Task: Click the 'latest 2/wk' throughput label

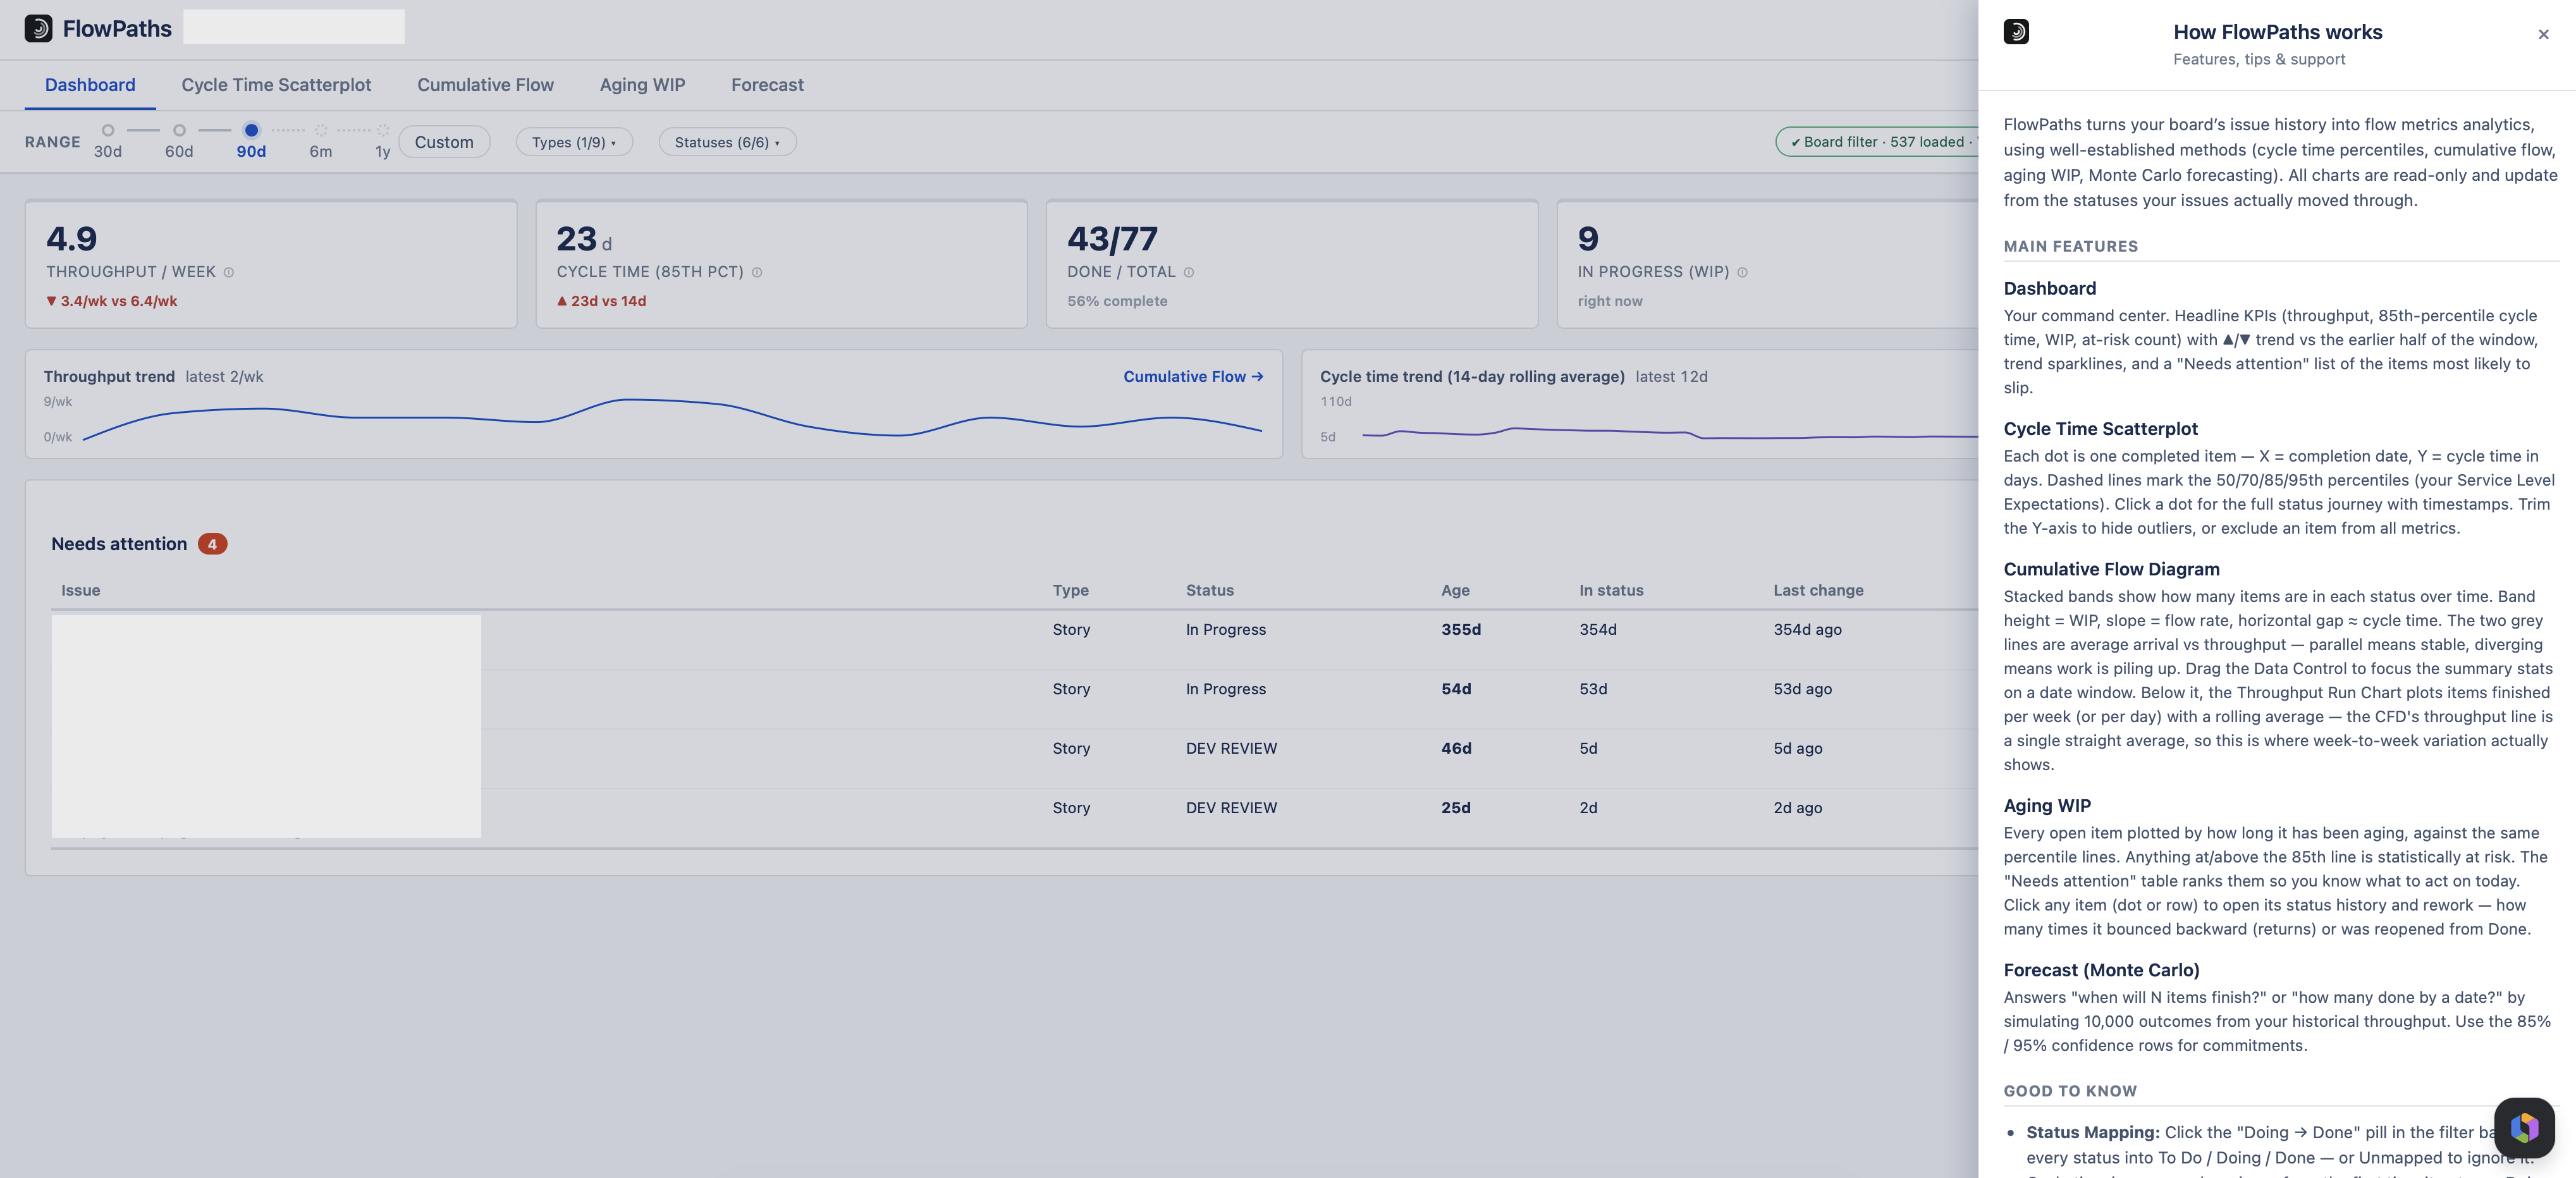Action: 224,376
